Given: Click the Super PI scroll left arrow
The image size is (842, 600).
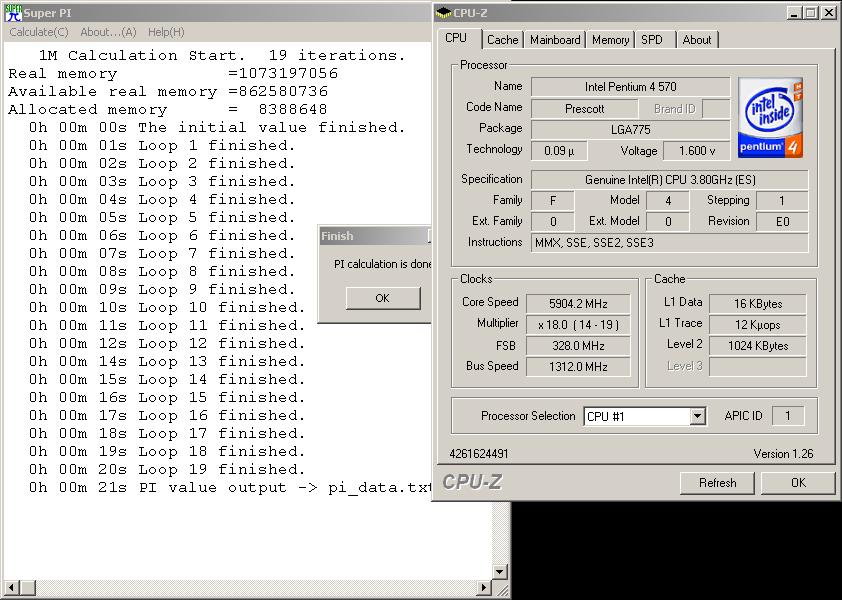Looking at the screenshot, I should [12, 588].
